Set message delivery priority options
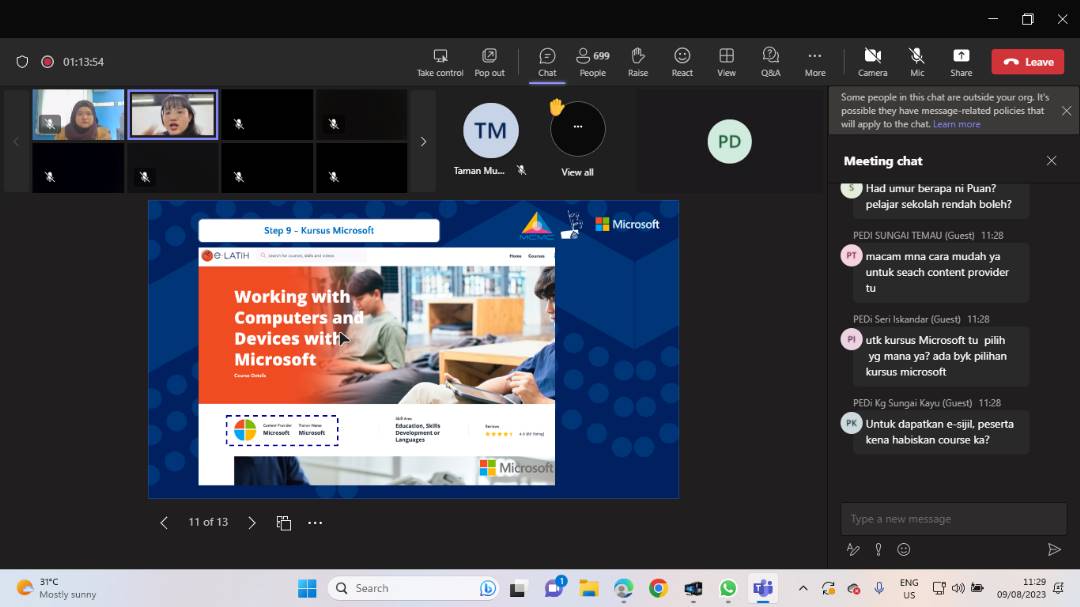This screenshot has height=607, width=1080. pos(878,549)
